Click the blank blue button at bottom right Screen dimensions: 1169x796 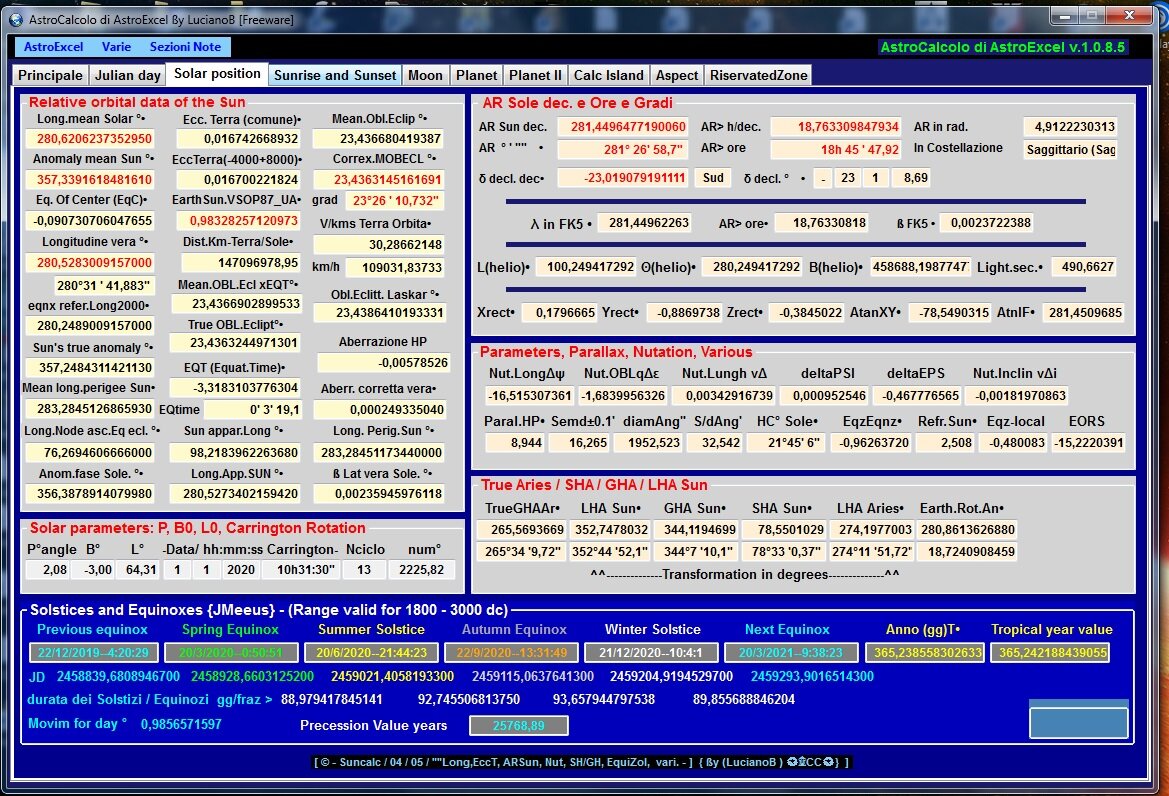point(1078,723)
